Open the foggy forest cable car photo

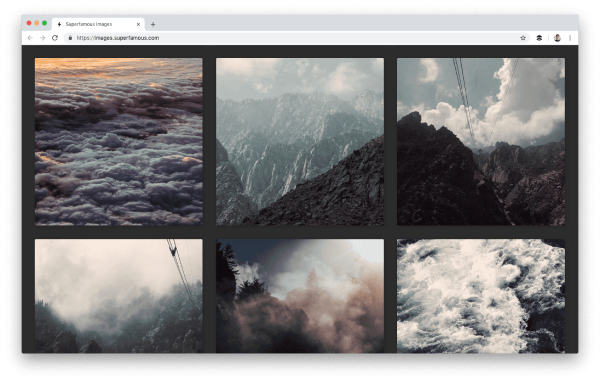[x=119, y=296]
